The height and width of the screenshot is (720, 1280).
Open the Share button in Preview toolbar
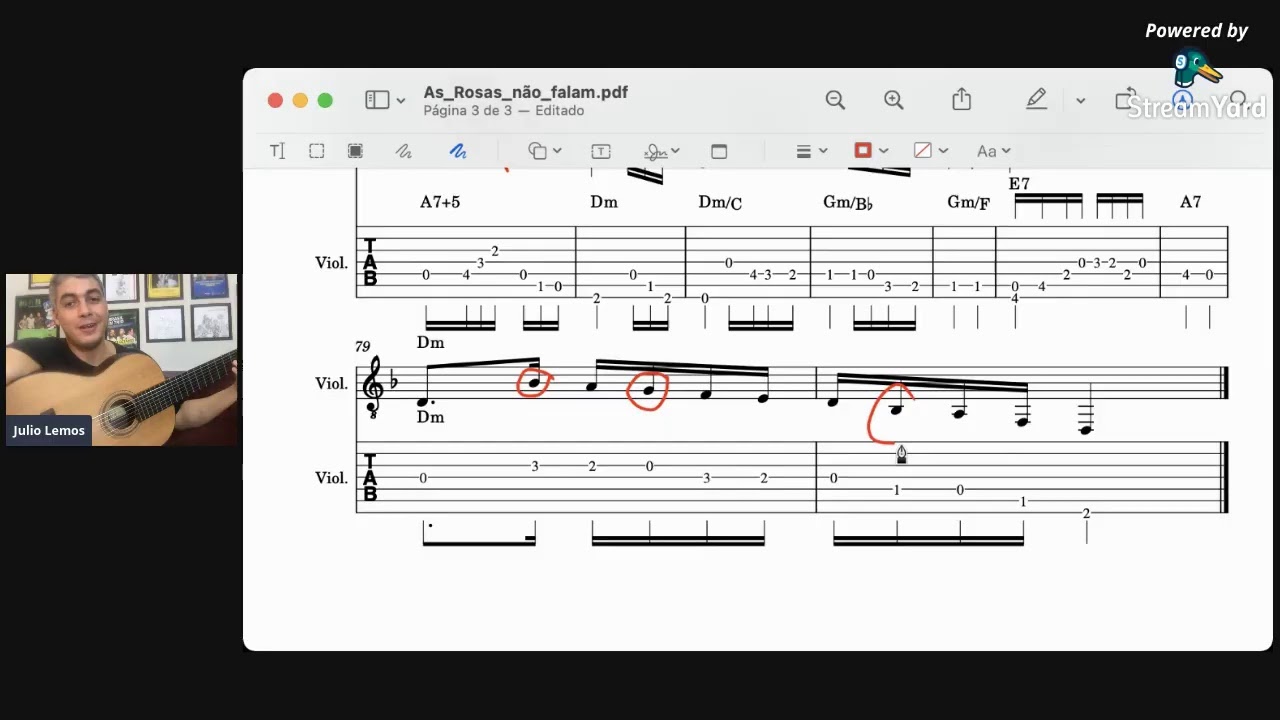(x=961, y=98)
